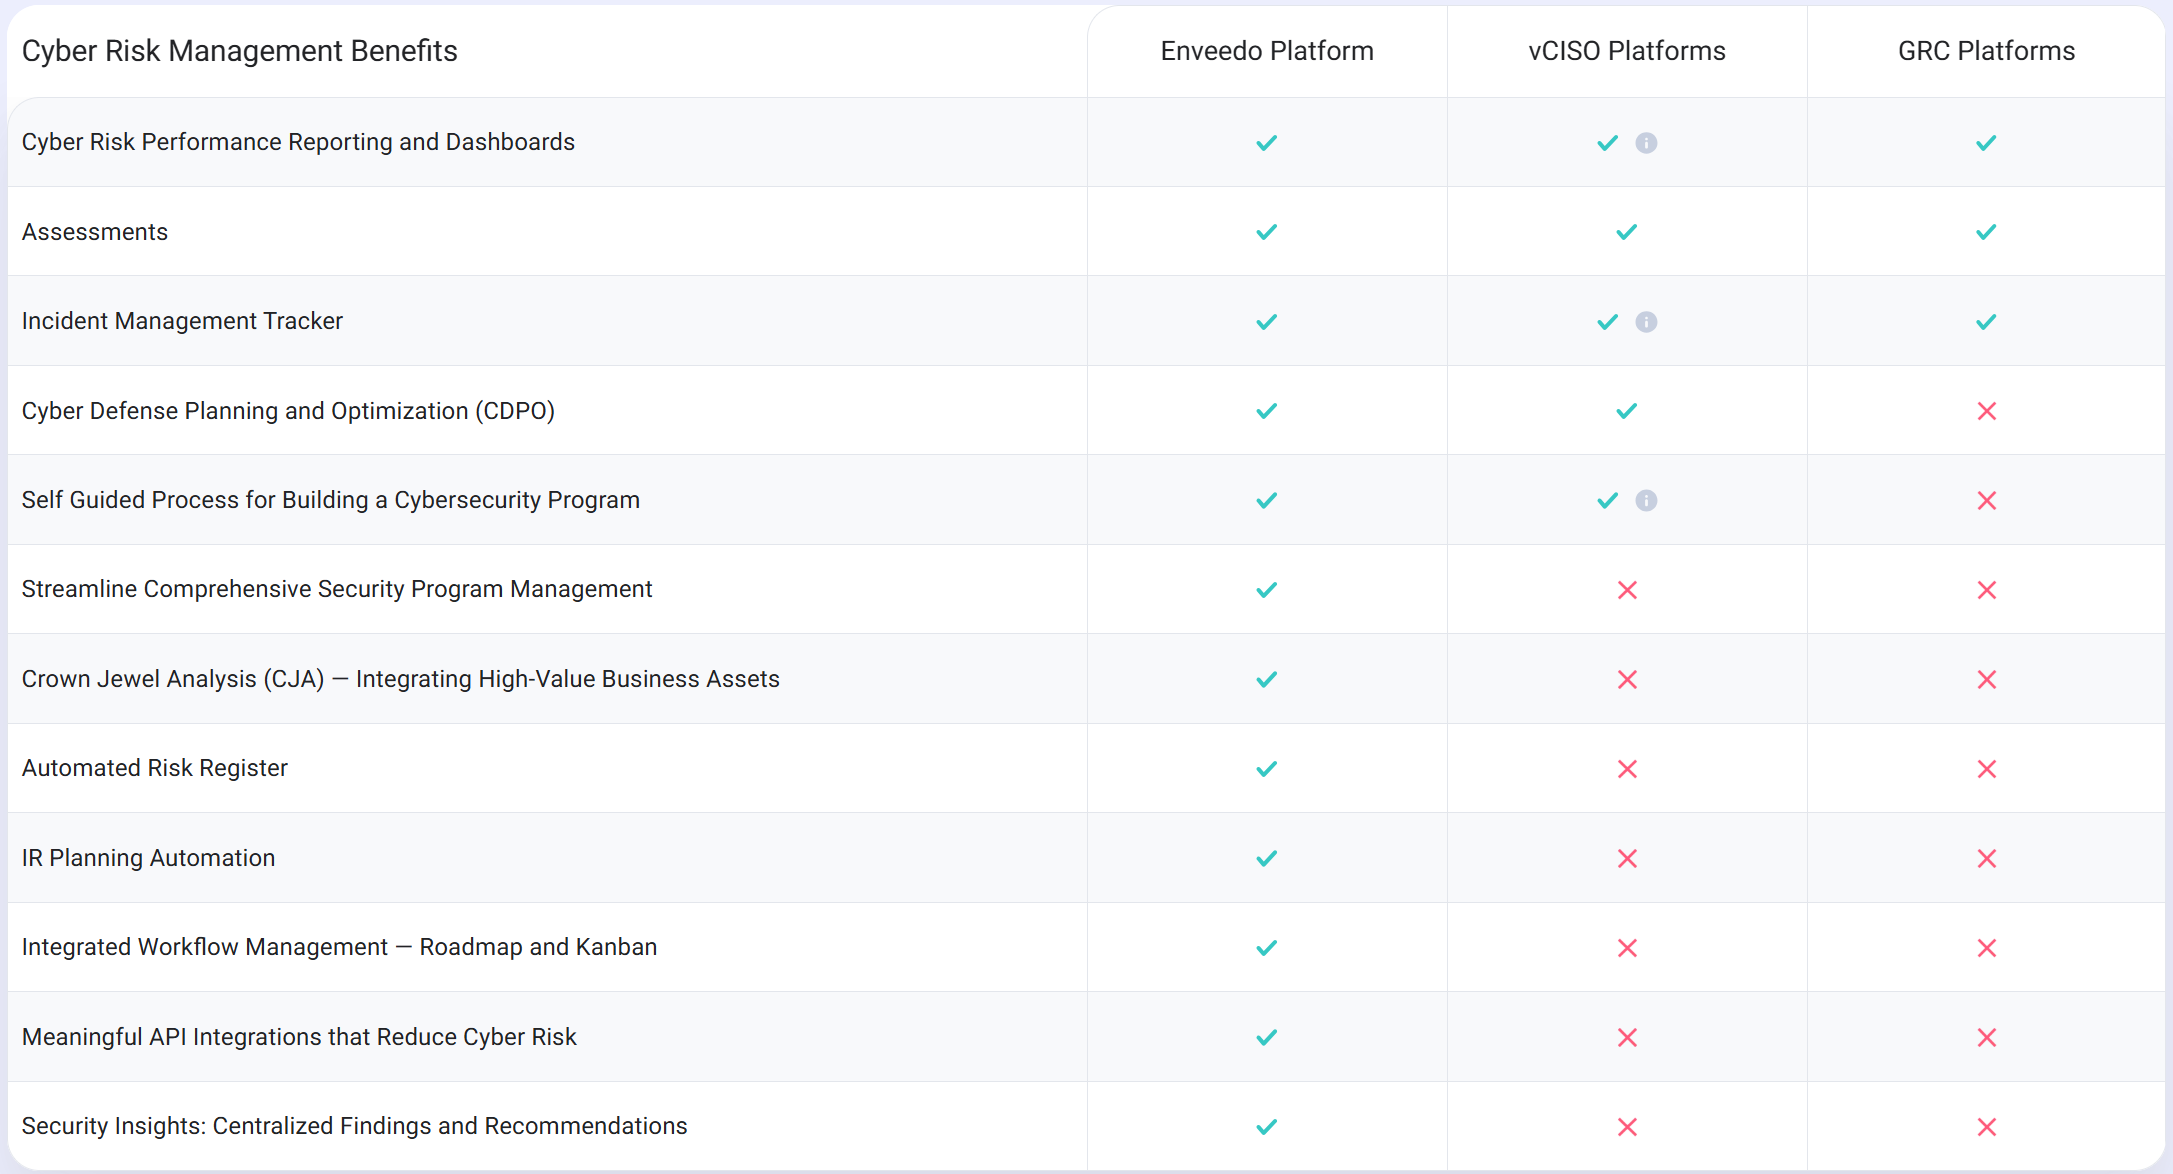
Task: Click the Cyber Risk Management Benefits heading
Action: 240,51
